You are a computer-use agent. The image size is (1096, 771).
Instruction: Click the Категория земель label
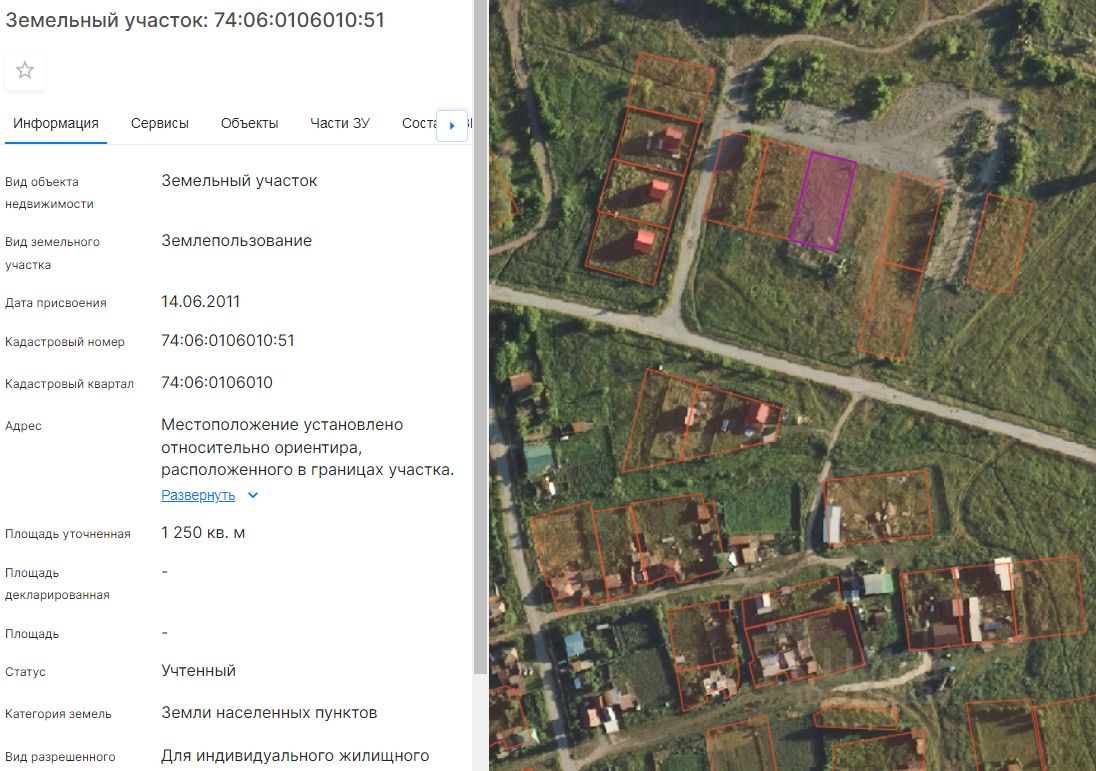tap(58, 714)
